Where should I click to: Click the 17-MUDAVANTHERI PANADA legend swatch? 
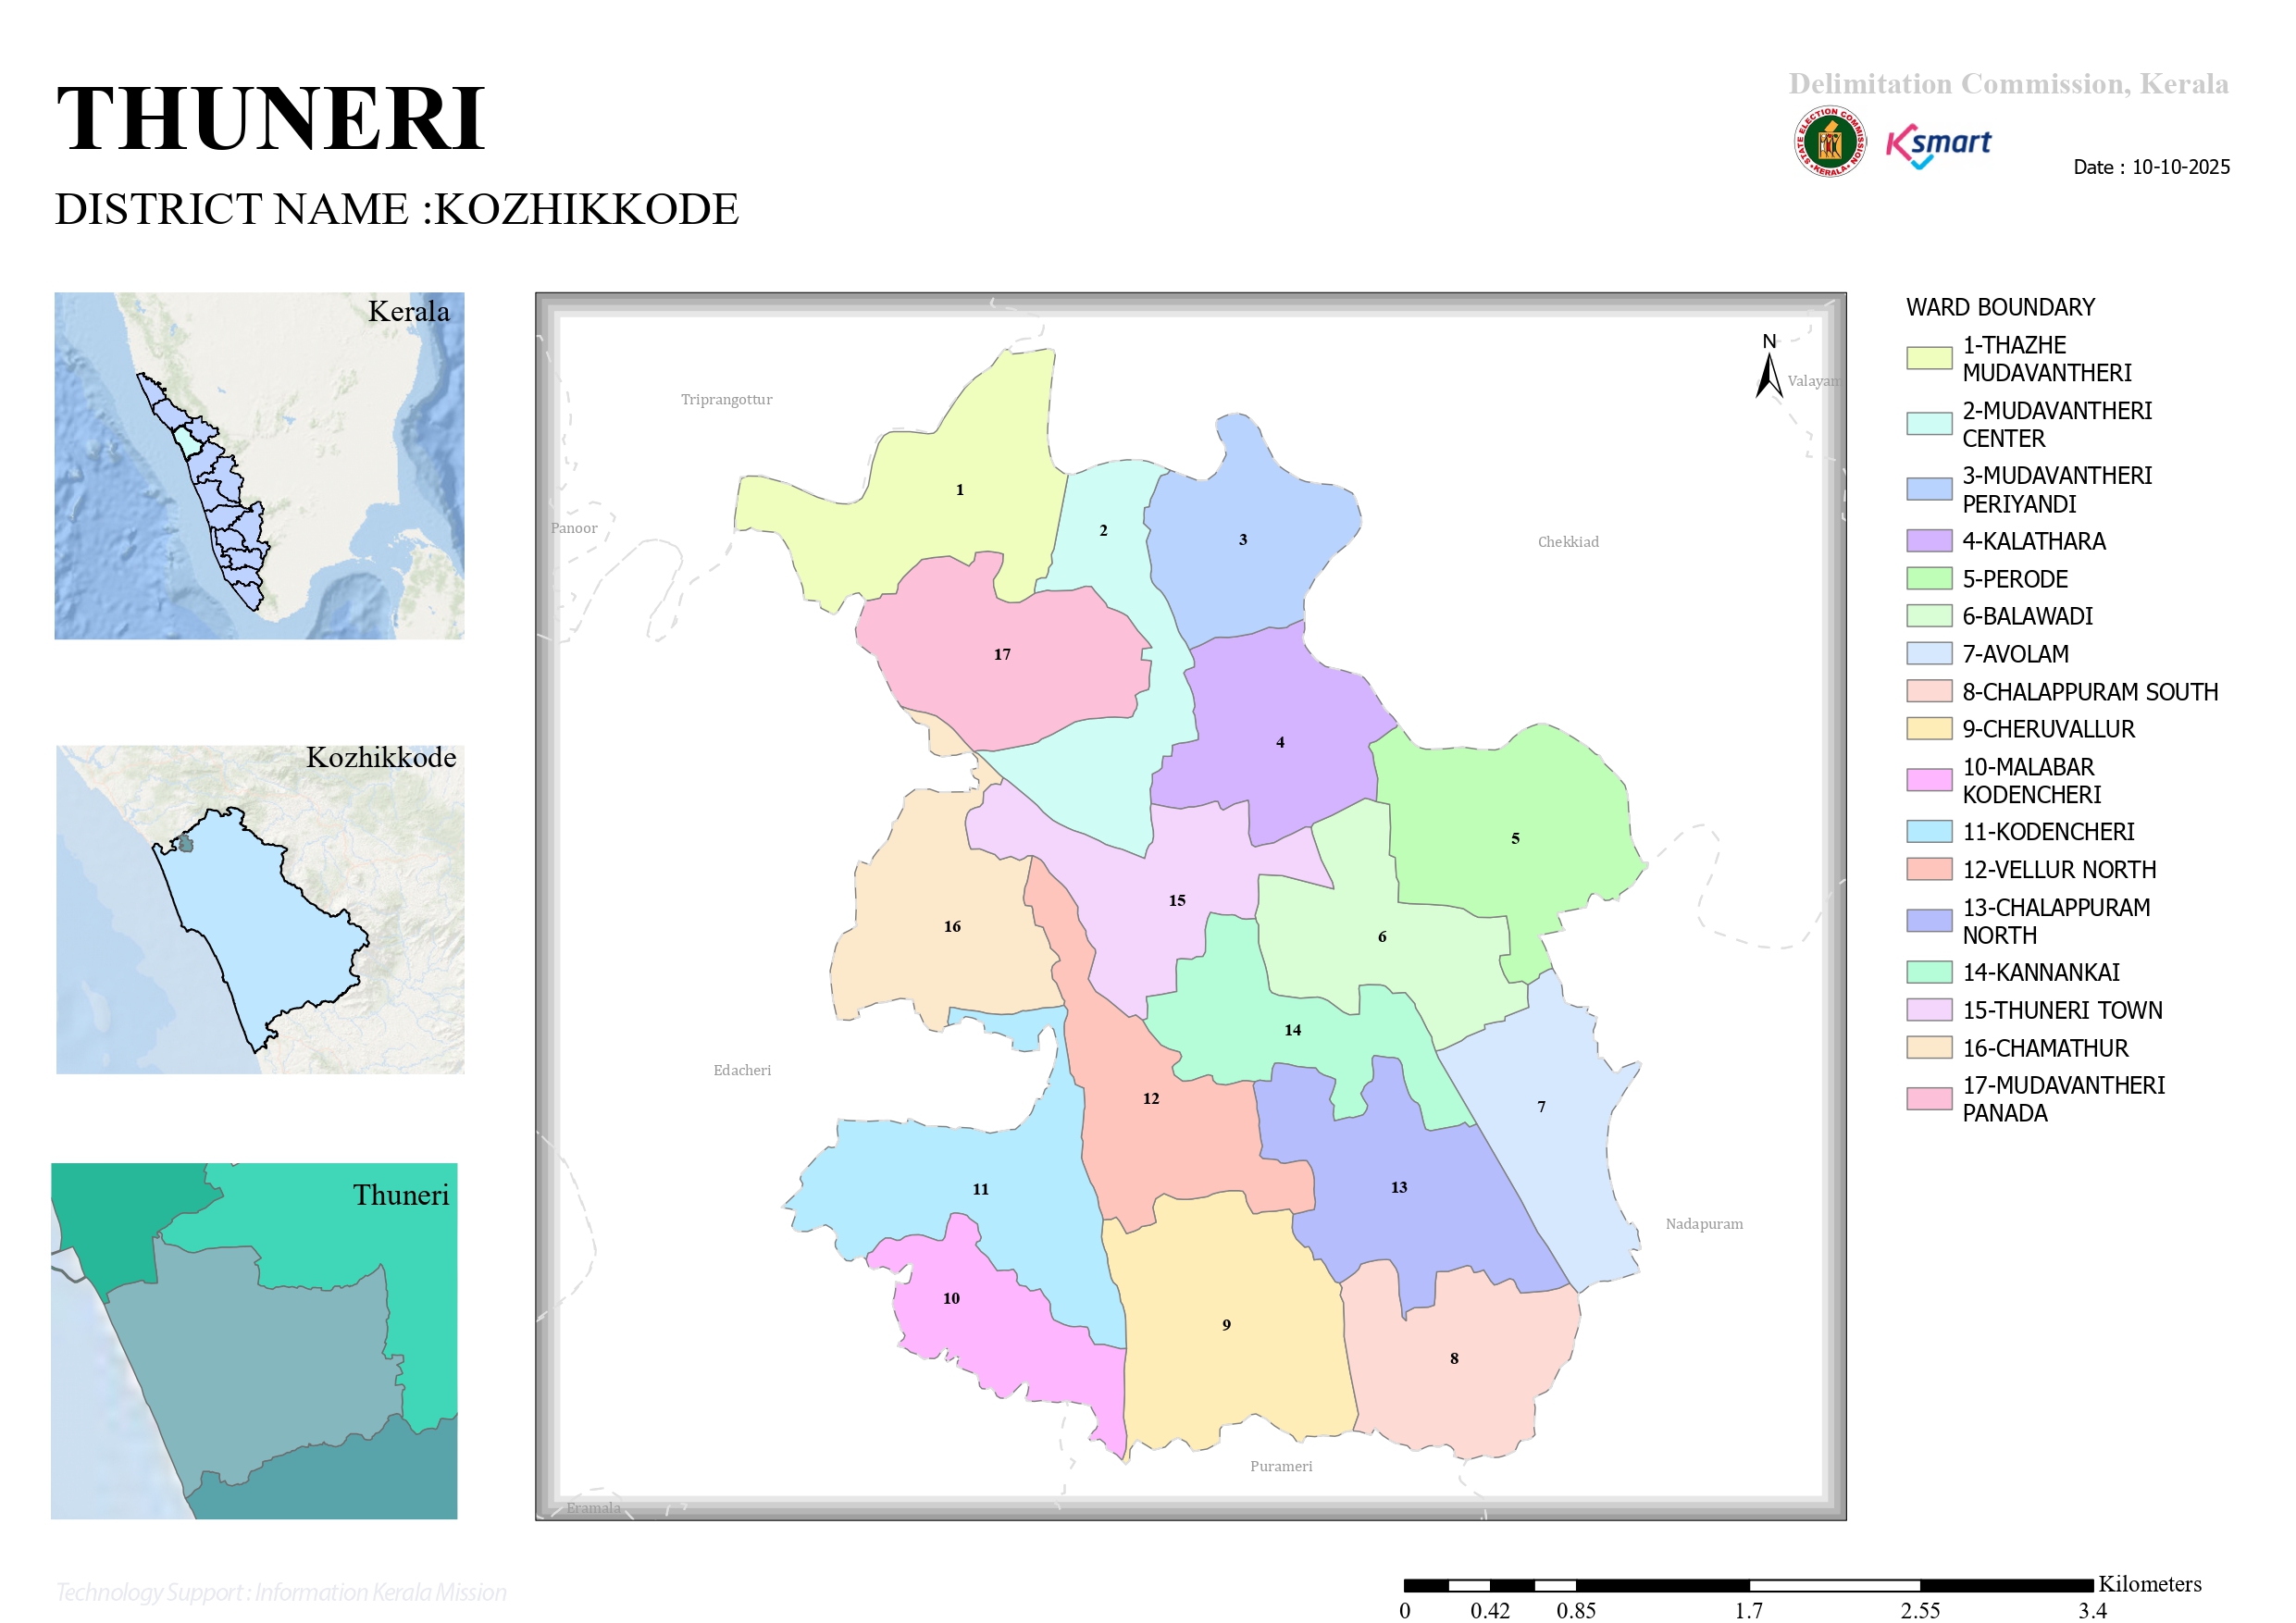tap(1929, 1099)
